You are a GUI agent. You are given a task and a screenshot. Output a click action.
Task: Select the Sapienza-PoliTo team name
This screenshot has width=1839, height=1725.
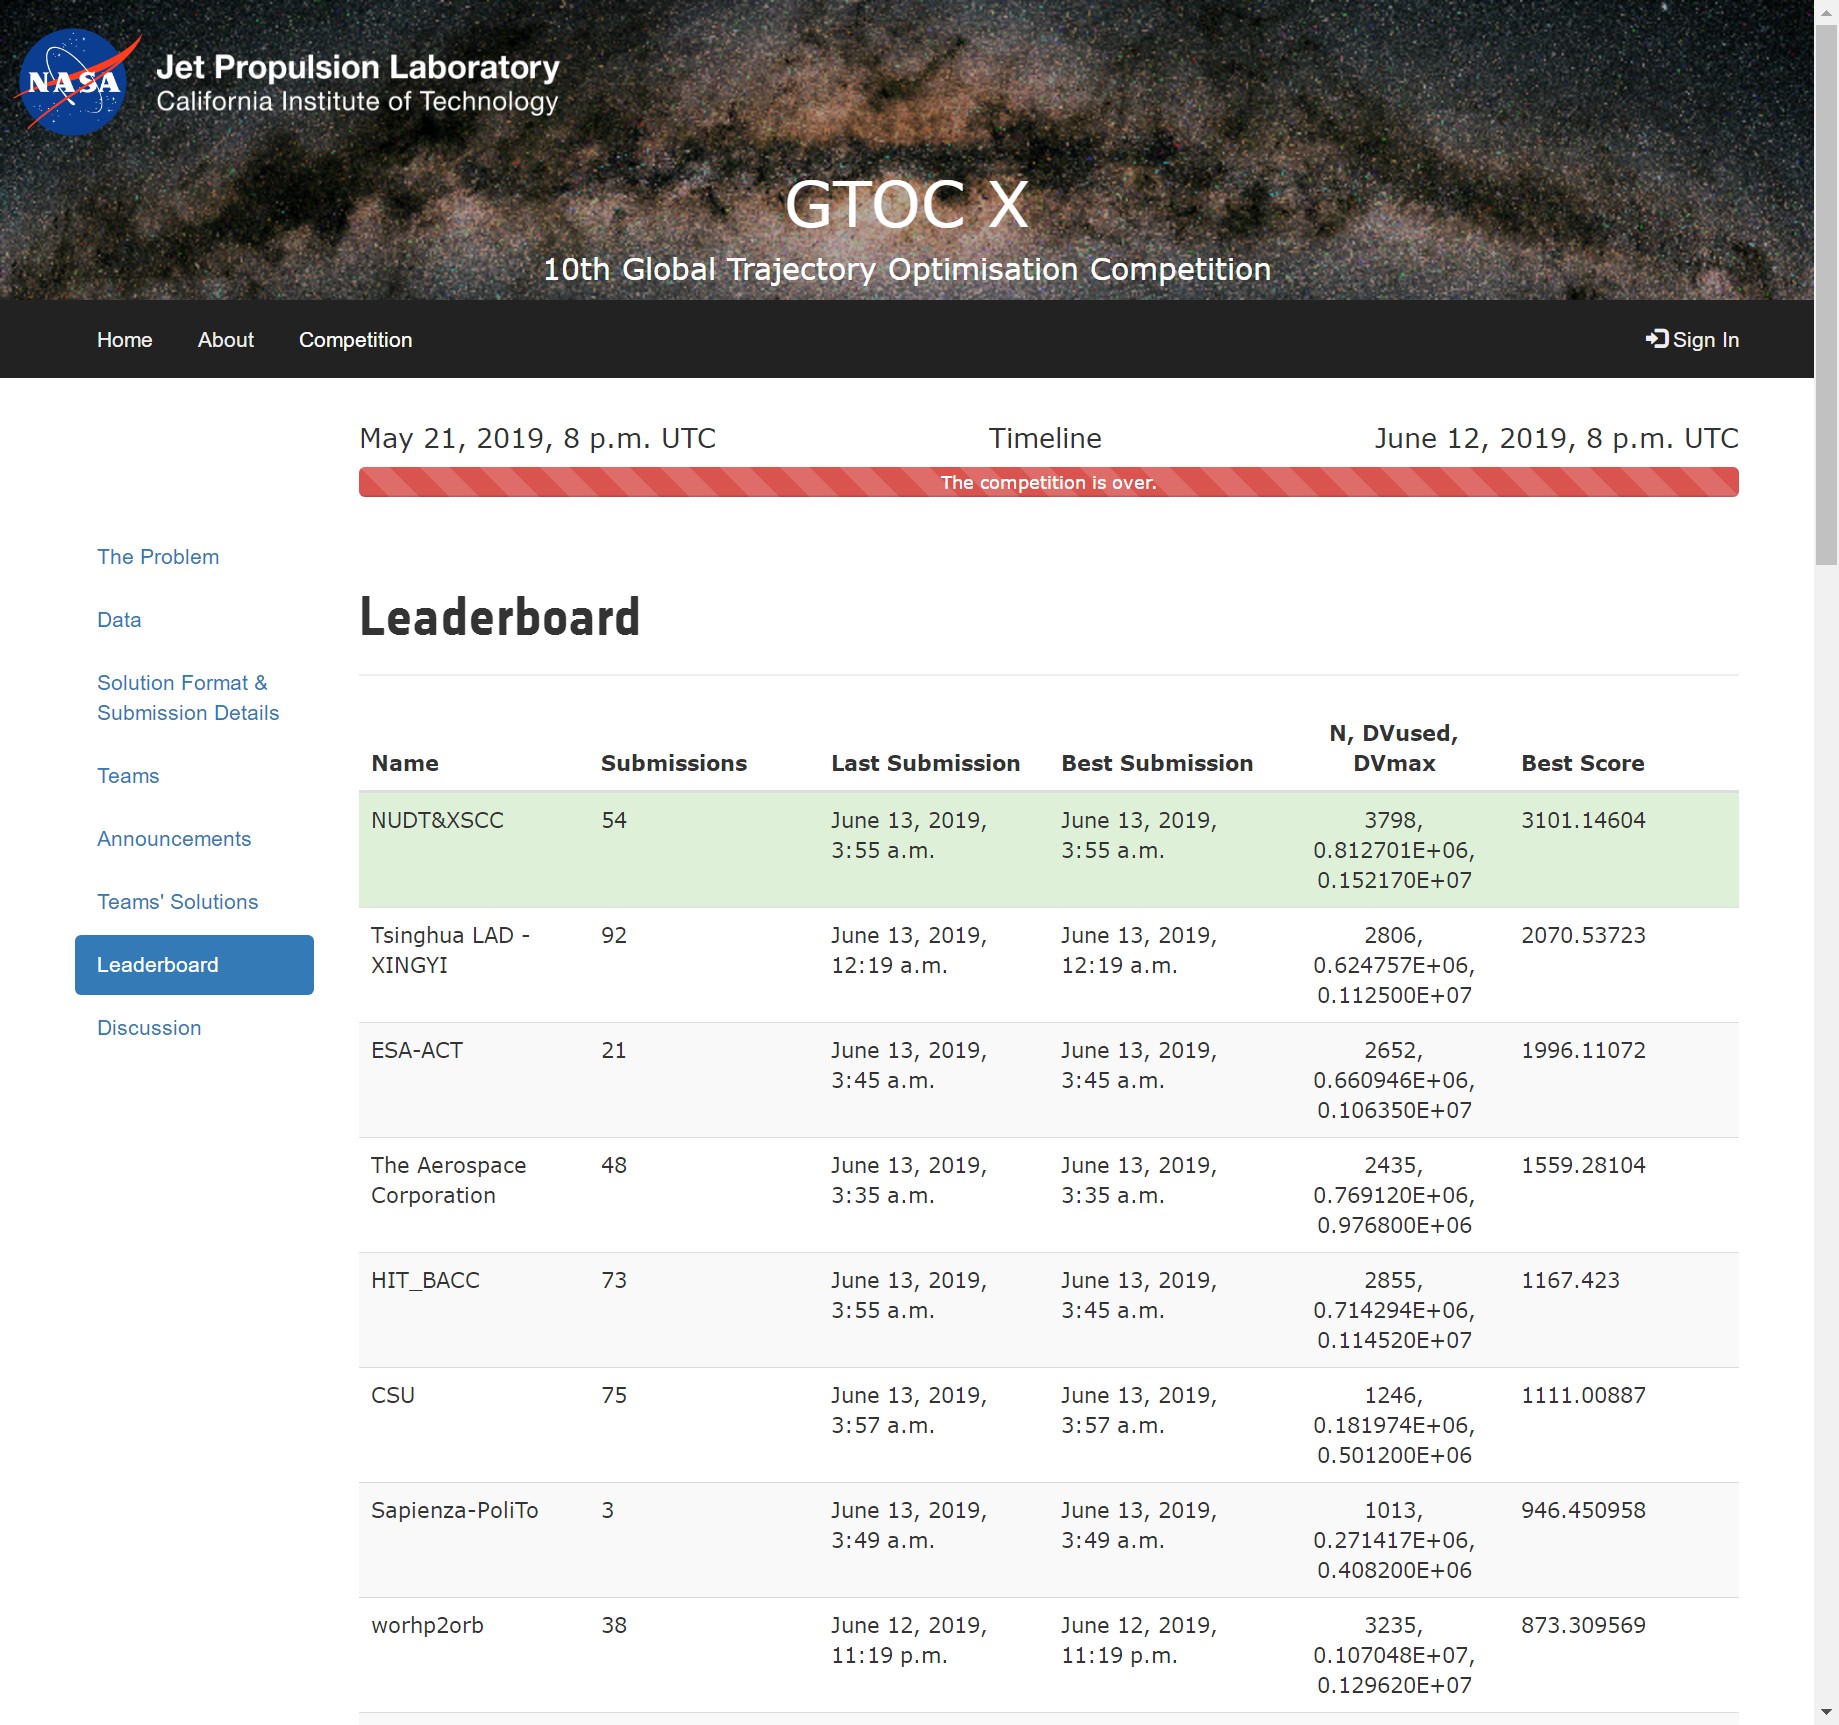coord(455,1510)
